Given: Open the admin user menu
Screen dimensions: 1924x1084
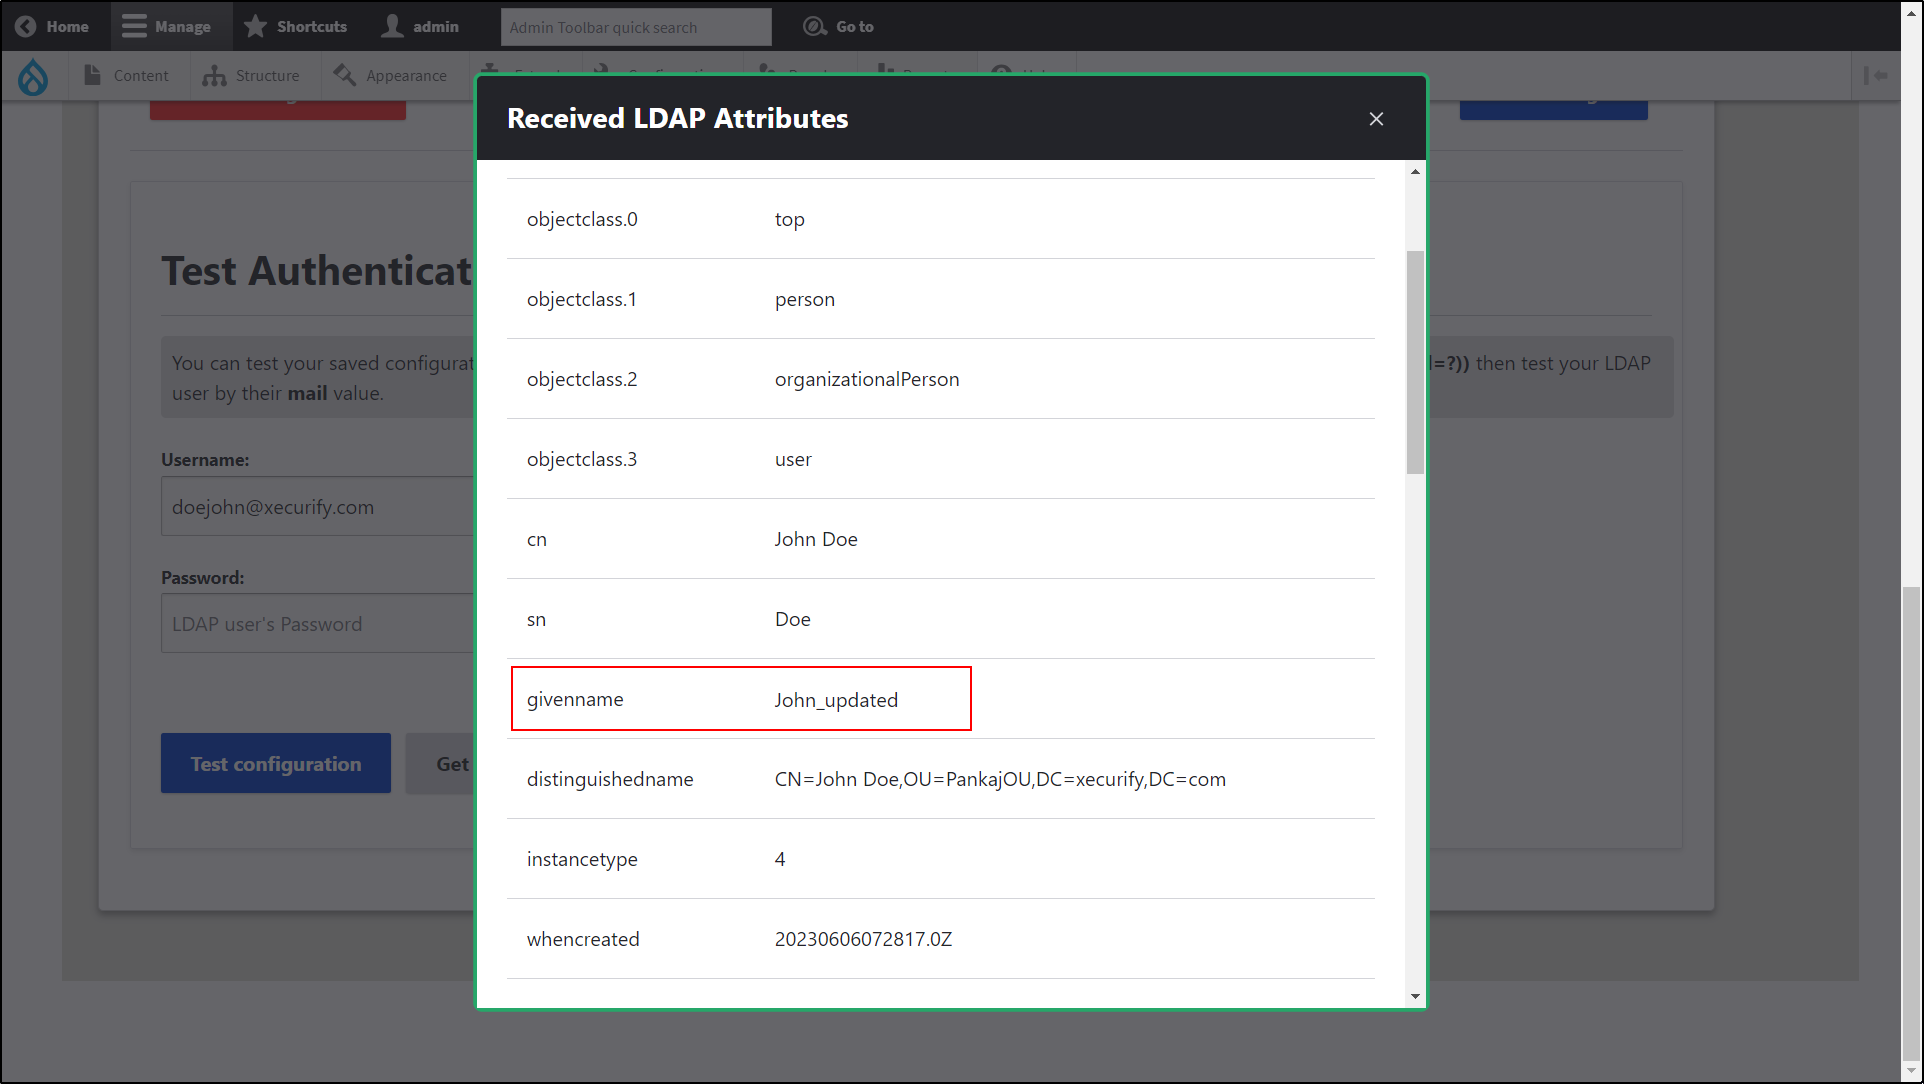Looking at the screenshot, I should (x=420, y=27).
